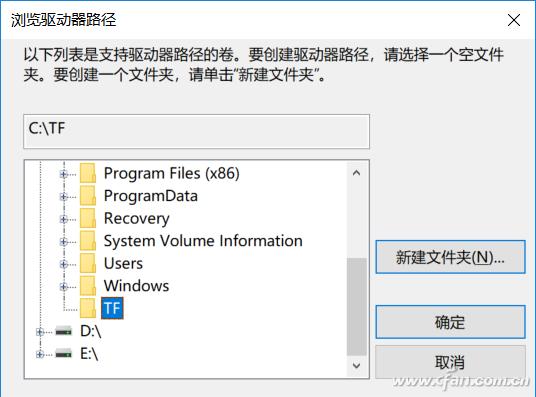Screen dimensions: 536x397
Task: Click the E:\ drive icon
Action: 64,354
